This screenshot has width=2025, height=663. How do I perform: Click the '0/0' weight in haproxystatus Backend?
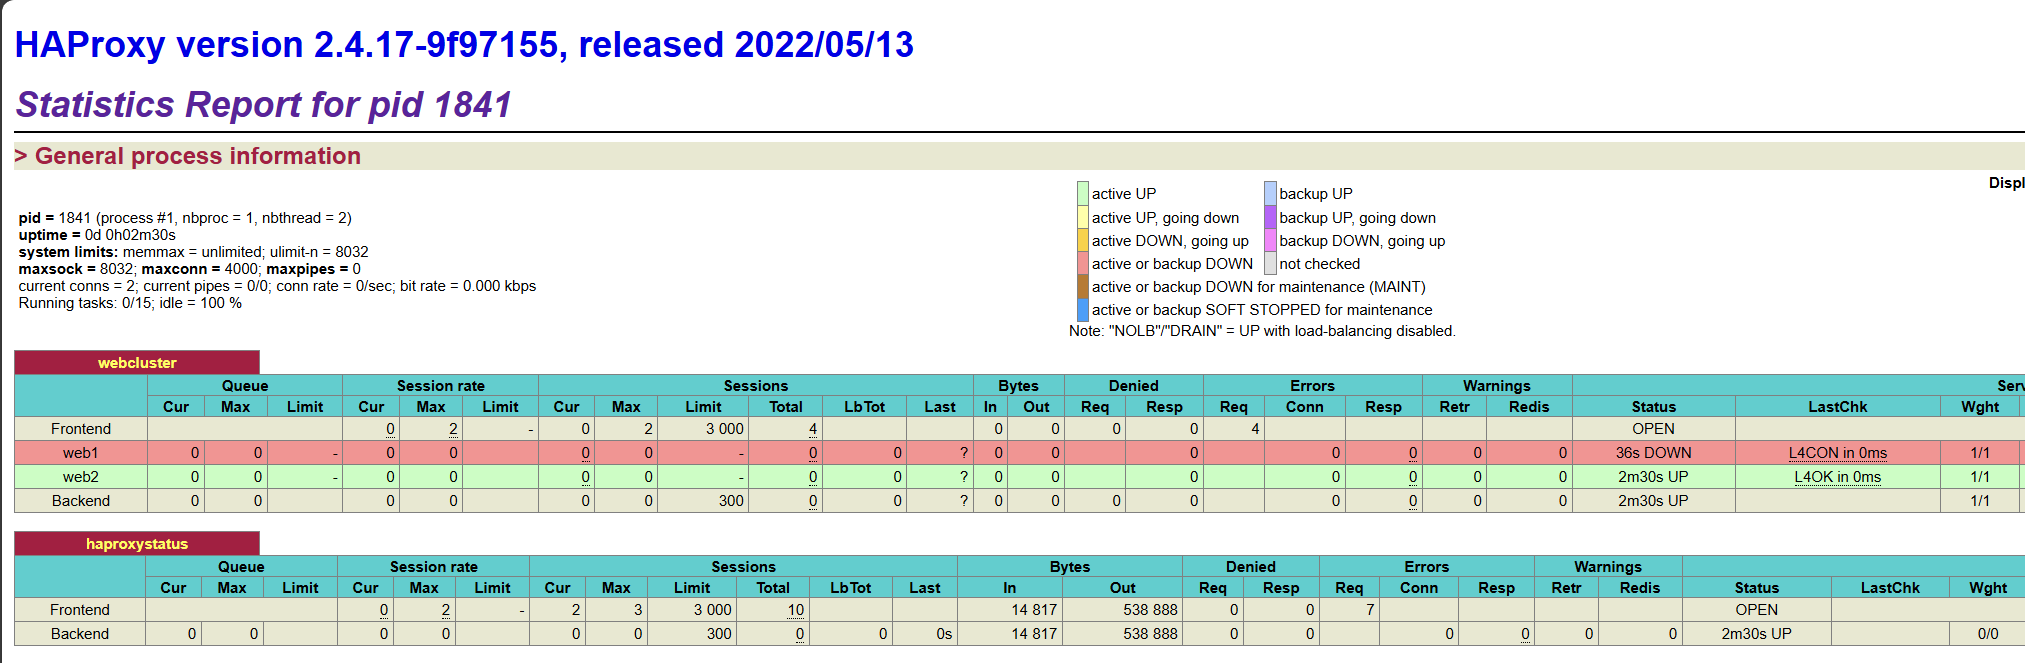coord(1988,634)
